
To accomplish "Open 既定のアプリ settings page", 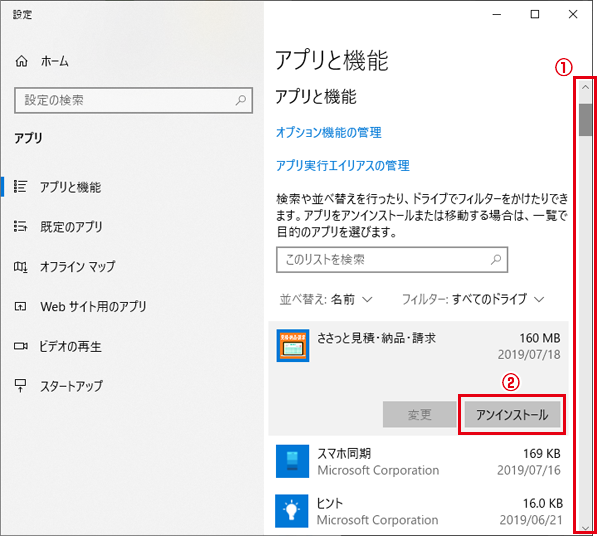I will pos(70,227).
